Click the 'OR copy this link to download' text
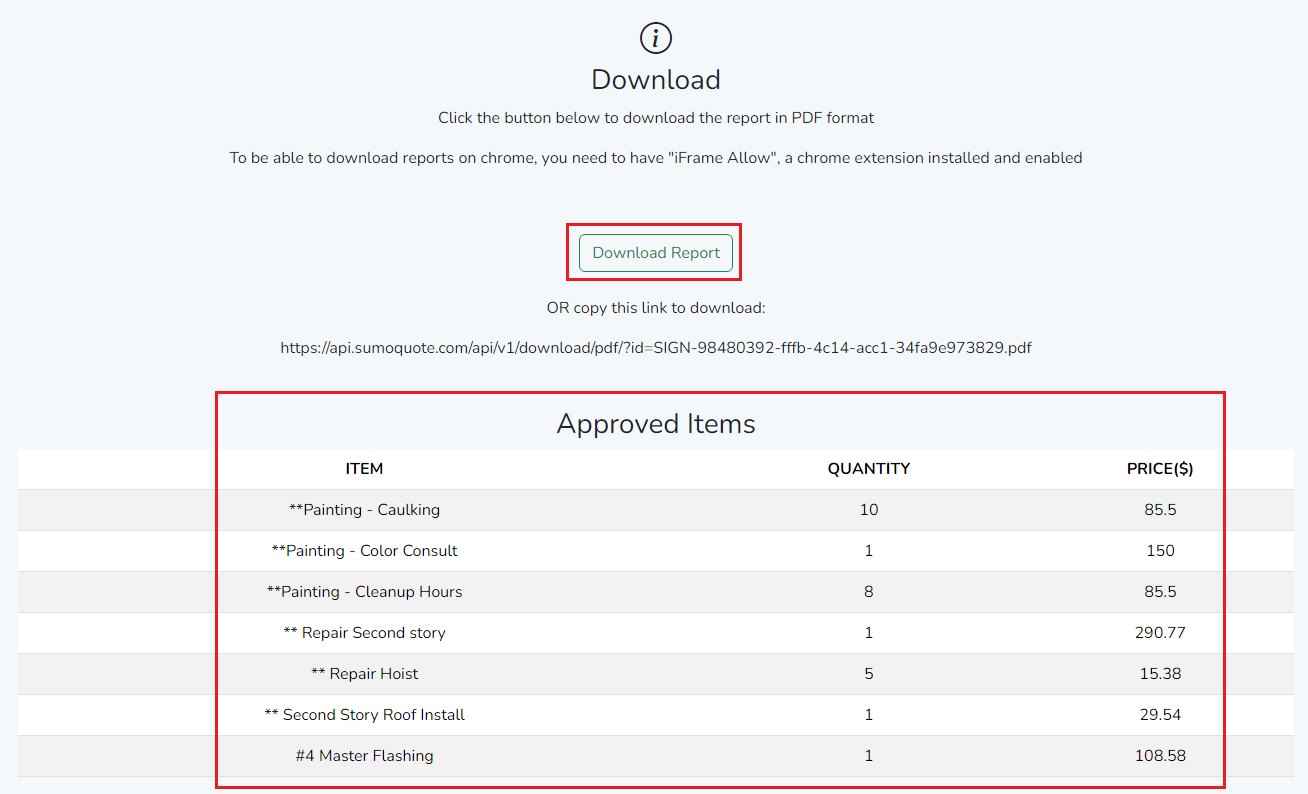Viewport: 1308px width, 794px height. click(656, 308)
